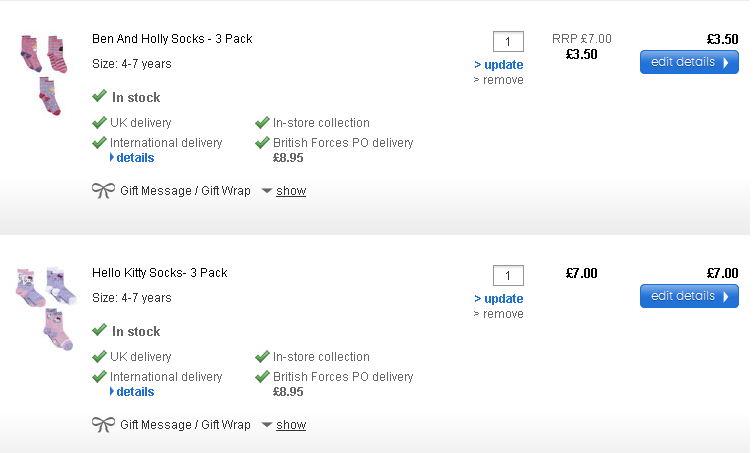The width and height of the screenshot is (753, 453).
Task: Click Hello Kitty socks product thumbnail
Action: pos(45,307)
